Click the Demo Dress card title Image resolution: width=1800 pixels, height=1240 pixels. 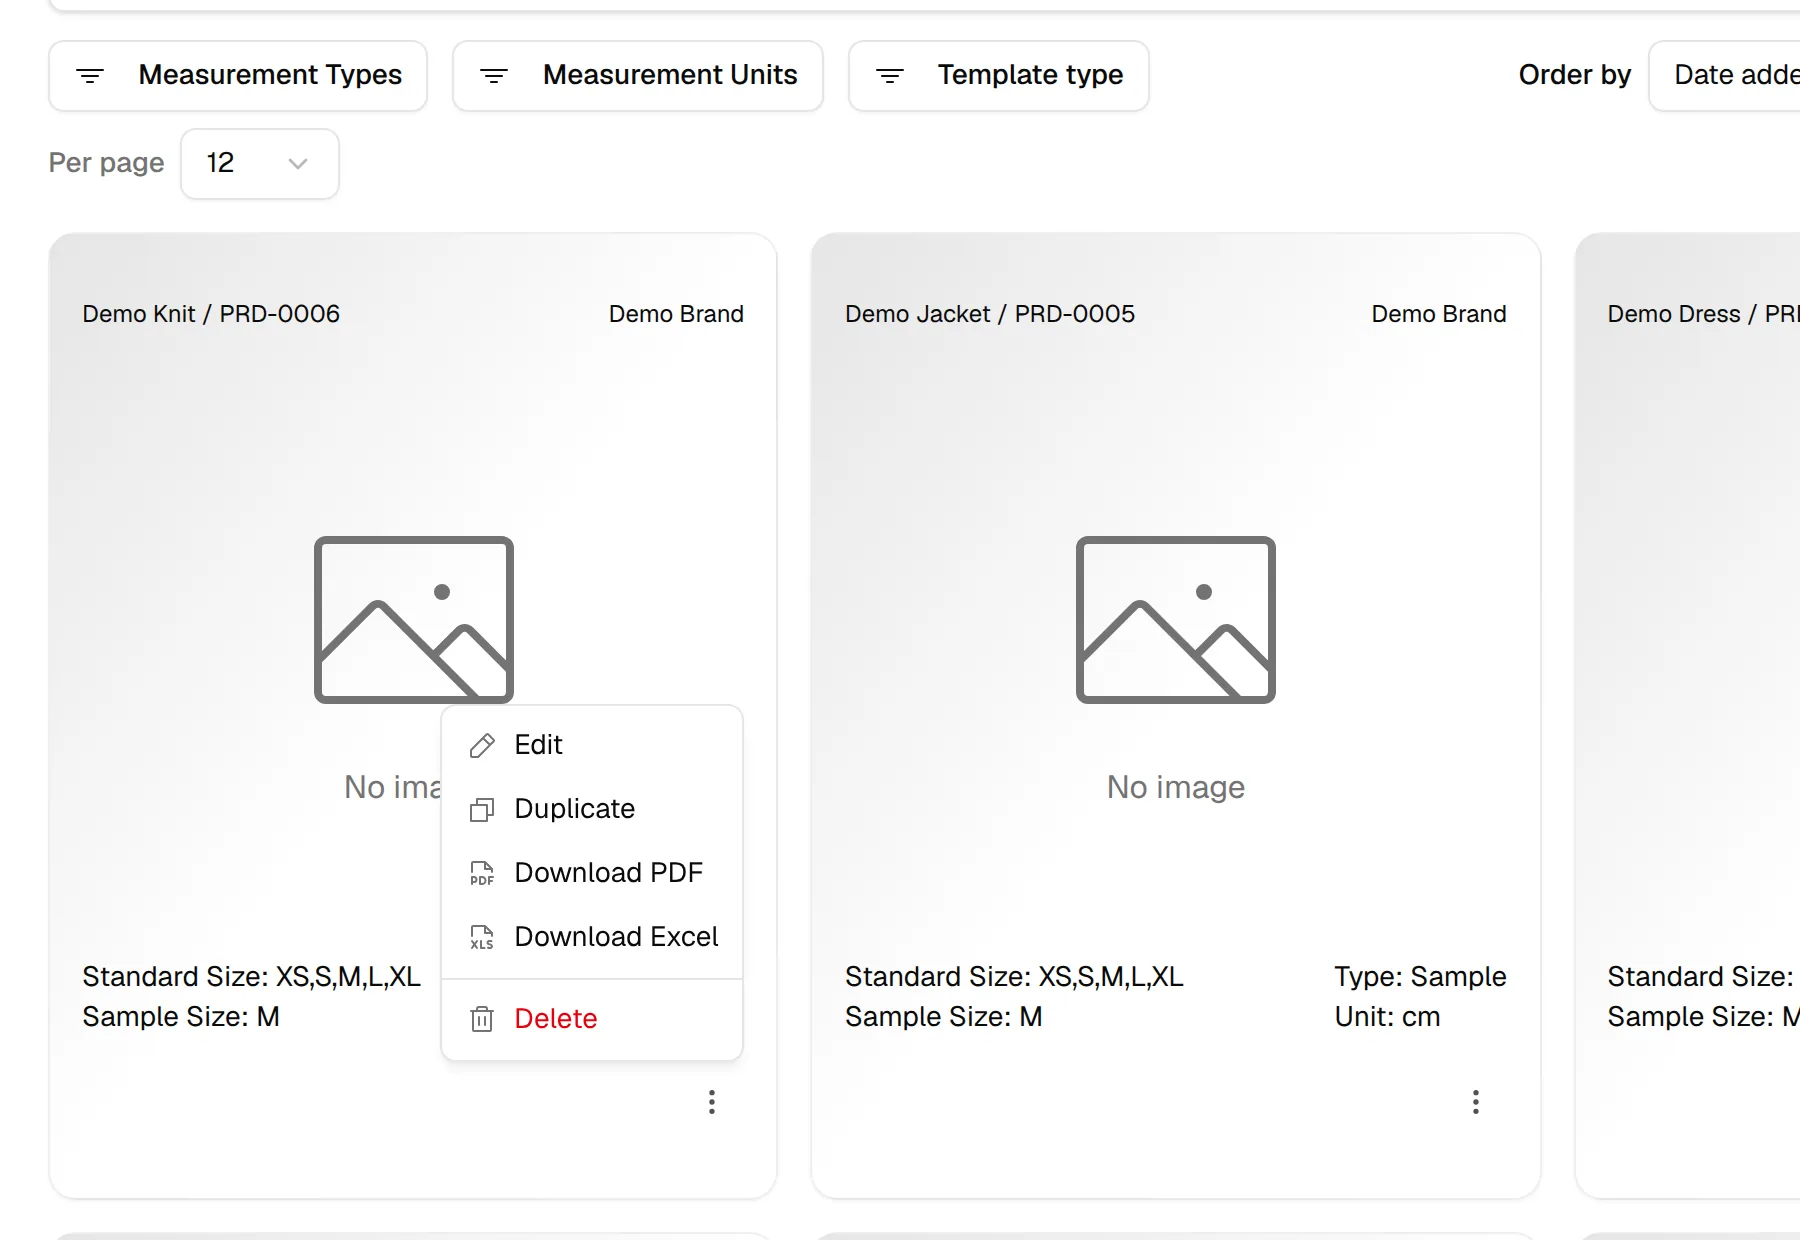click(x=1704, y=314)
